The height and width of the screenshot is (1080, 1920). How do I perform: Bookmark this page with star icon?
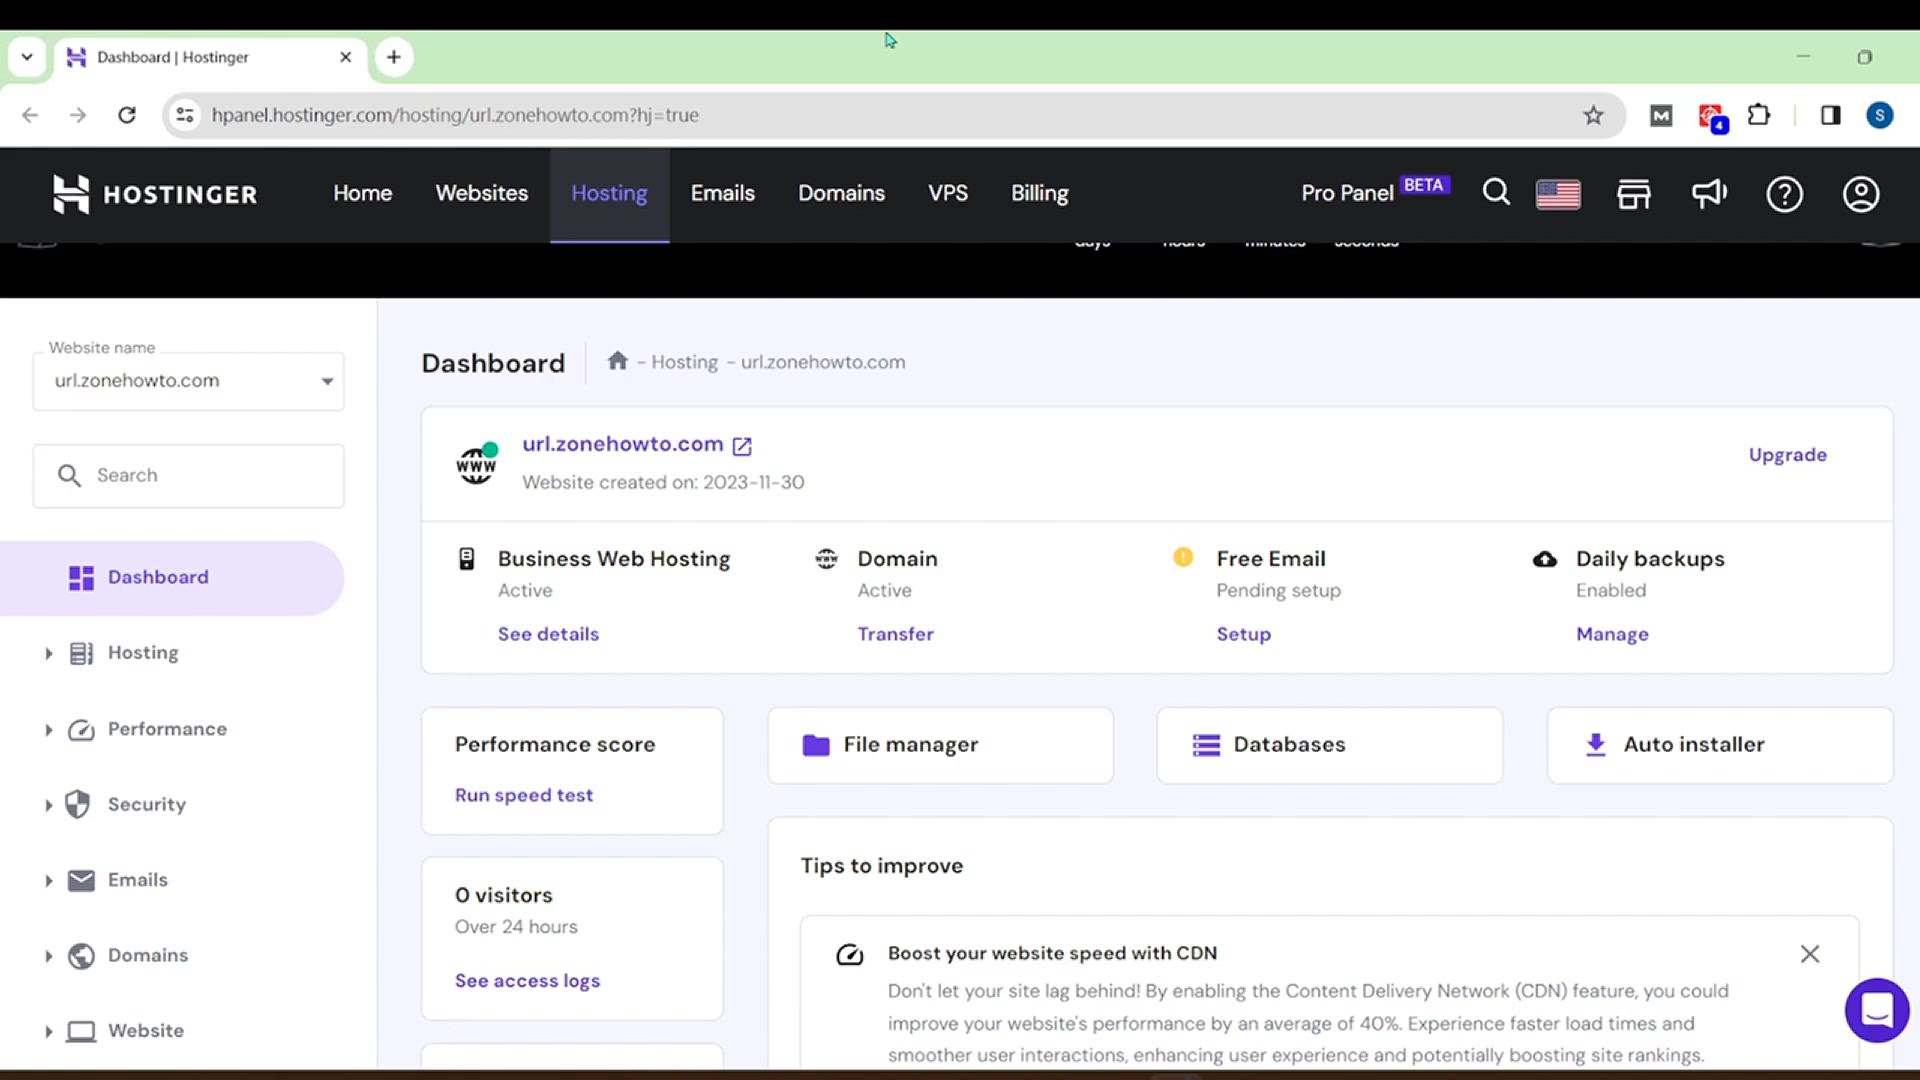pos(1593,115)
